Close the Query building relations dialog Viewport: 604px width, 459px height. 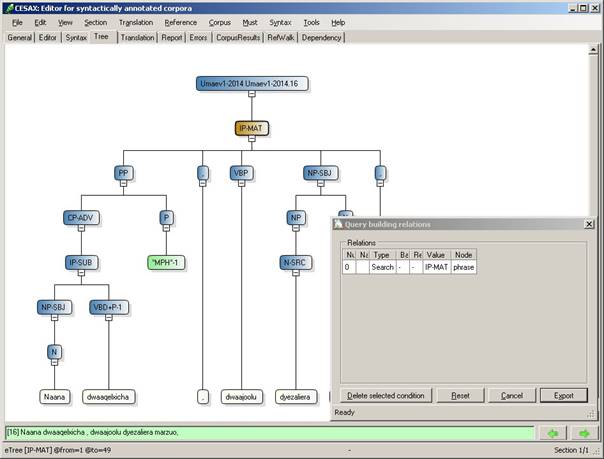589,224
